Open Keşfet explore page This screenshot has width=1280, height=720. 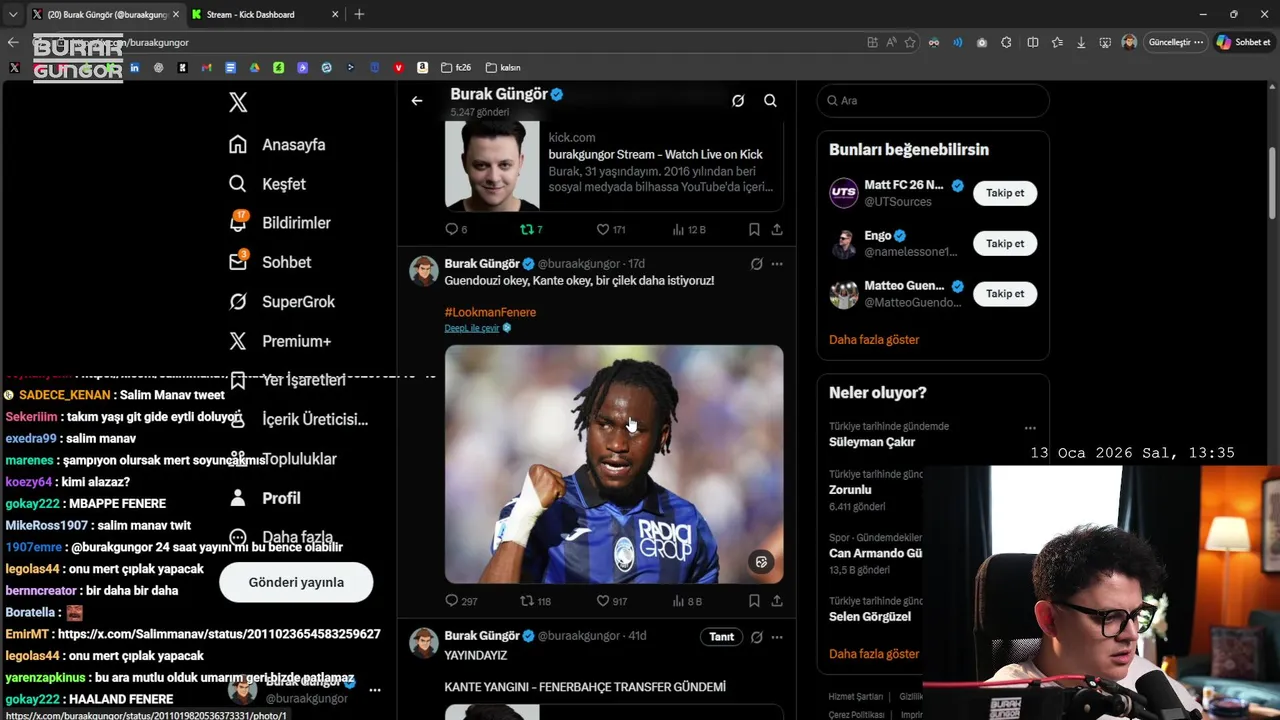[267, 184]
